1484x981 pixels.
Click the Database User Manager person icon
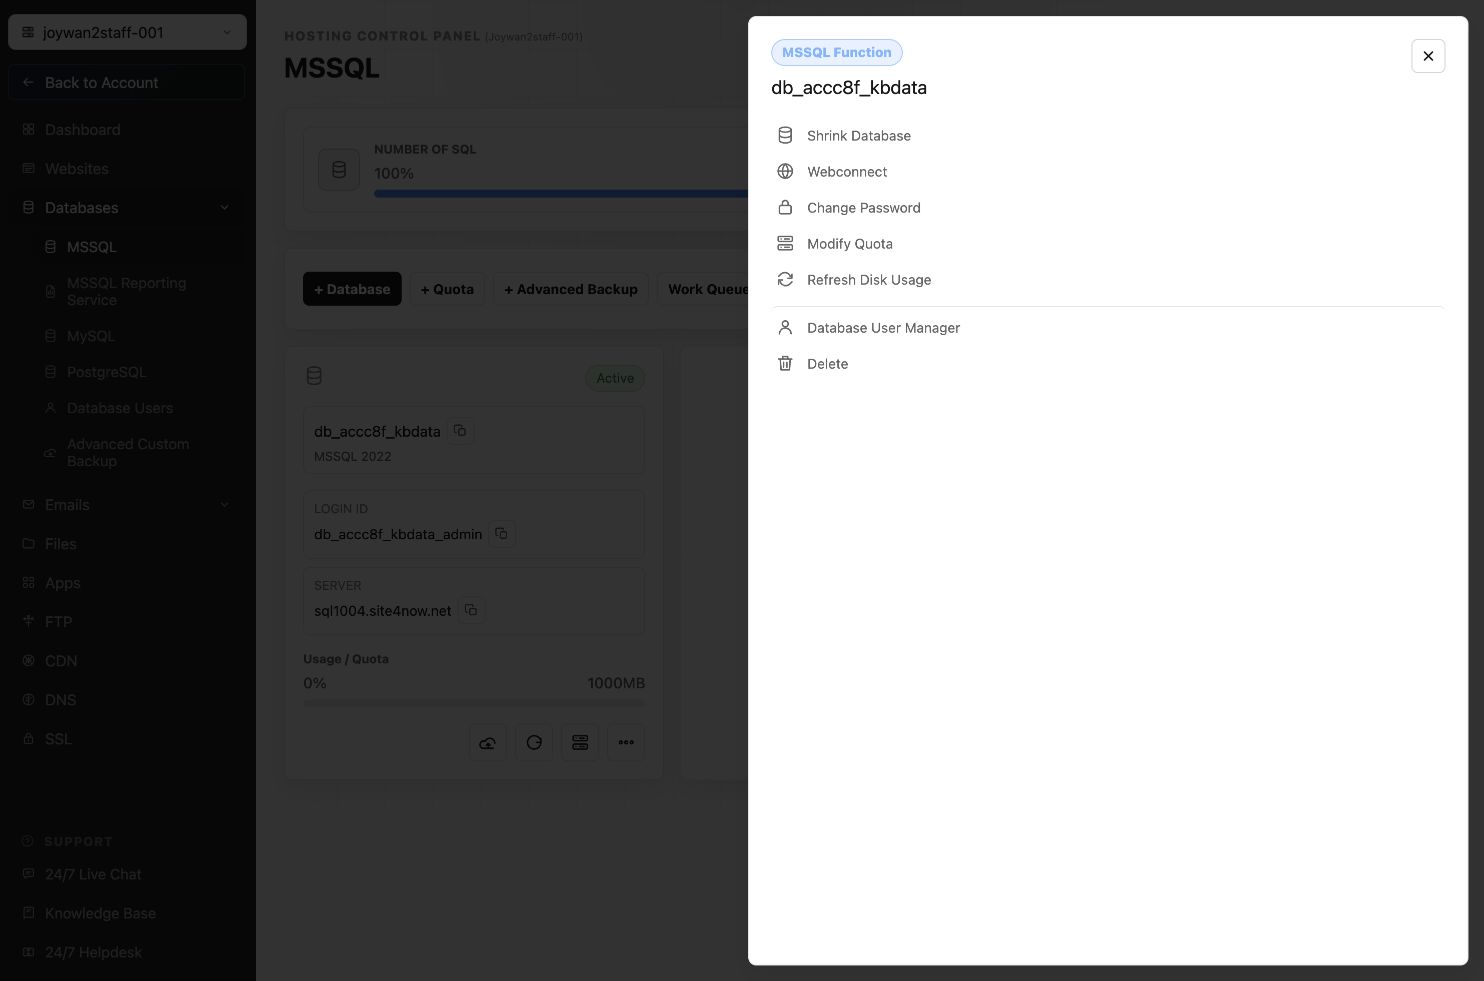pyautogui.click(x=785, y=327)
